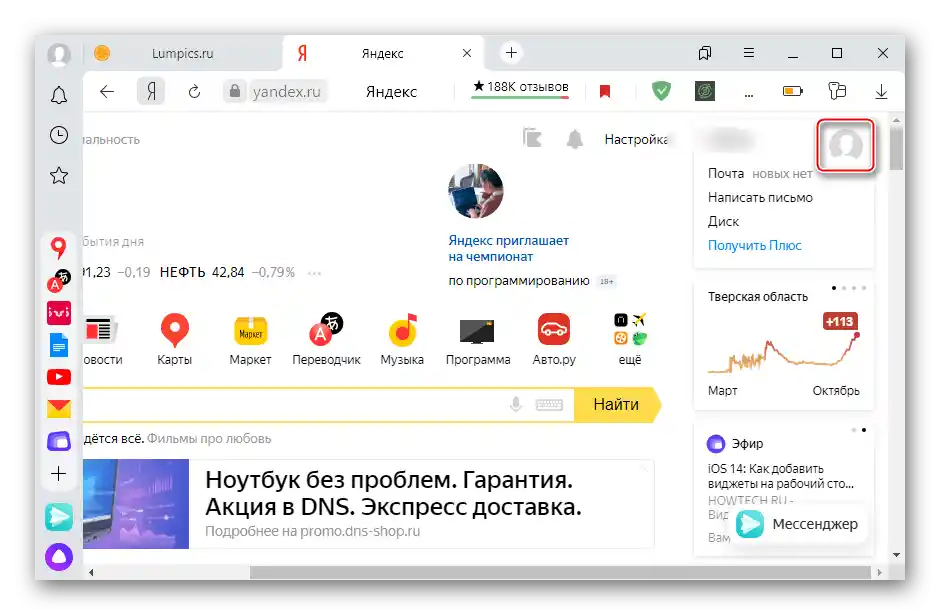Open Yandex Maps from the service shortcuts

pos(175,330)
